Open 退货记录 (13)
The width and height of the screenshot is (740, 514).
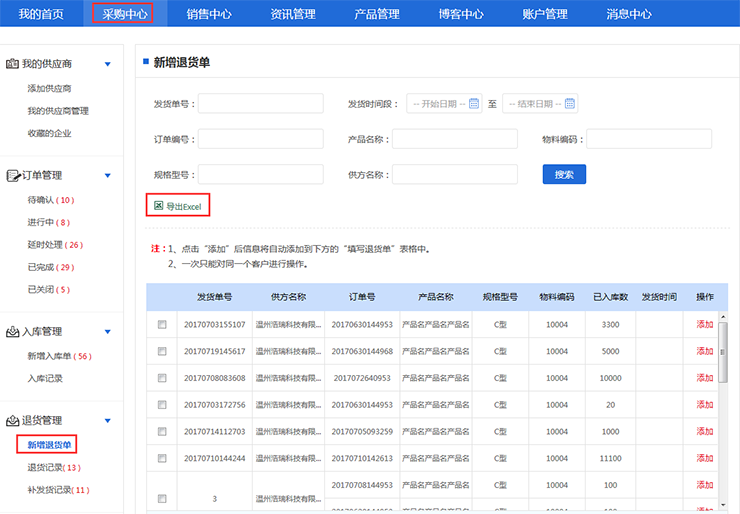[54, 468]
